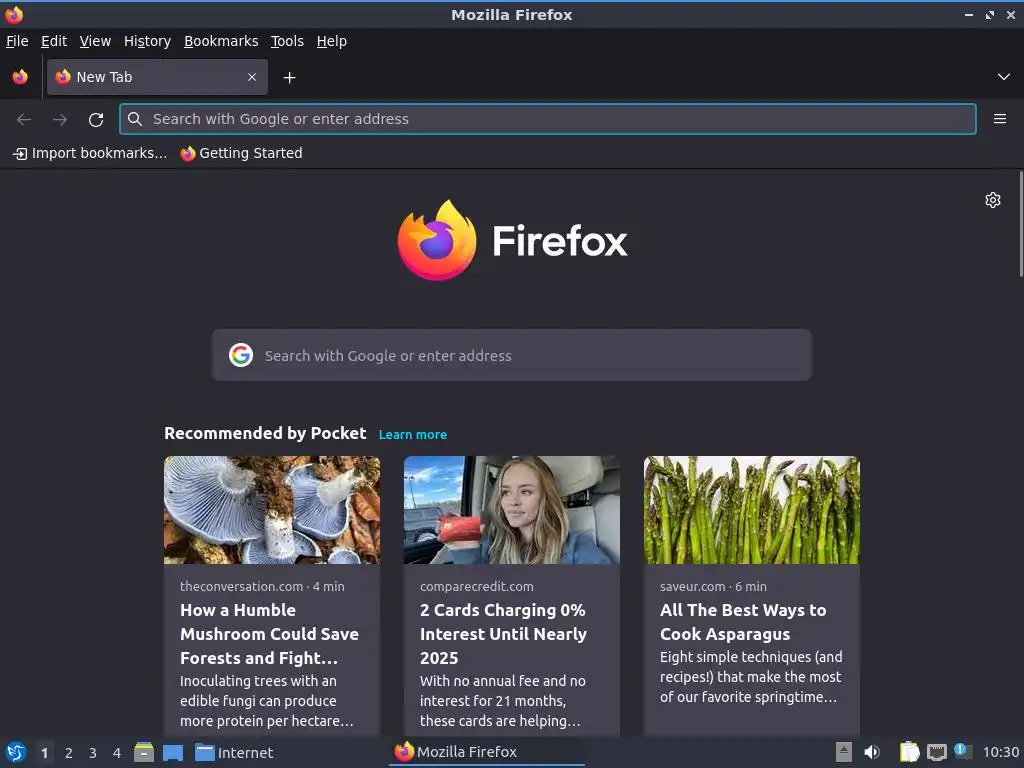Open the View menu
The image size is (1024, 768).
pos(95,41)
